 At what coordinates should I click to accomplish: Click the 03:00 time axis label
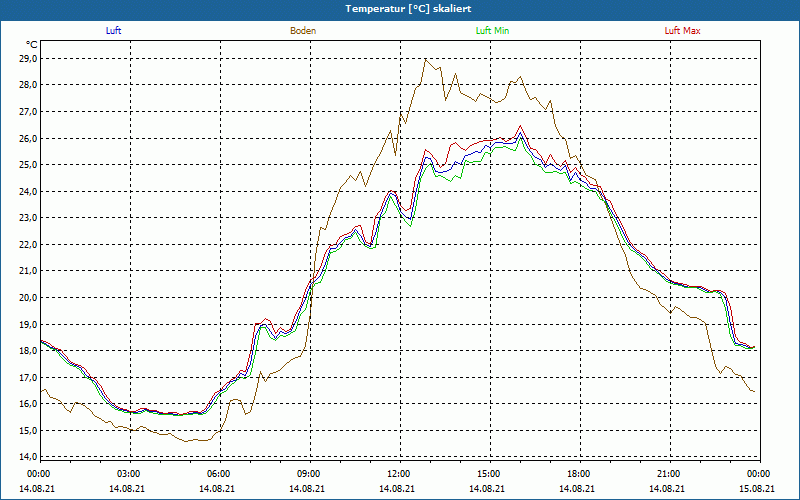pos(129,474)
